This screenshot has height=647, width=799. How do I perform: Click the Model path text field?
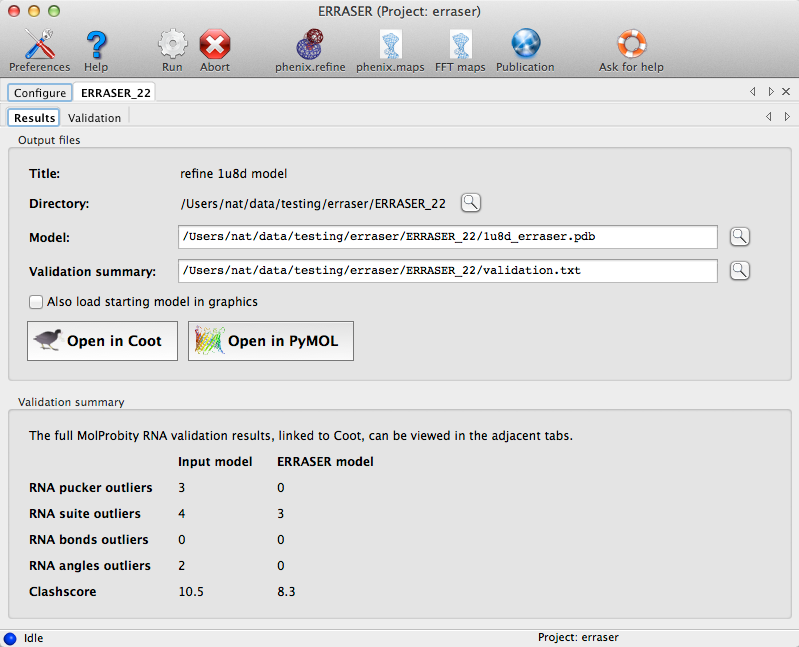(447, 237)
